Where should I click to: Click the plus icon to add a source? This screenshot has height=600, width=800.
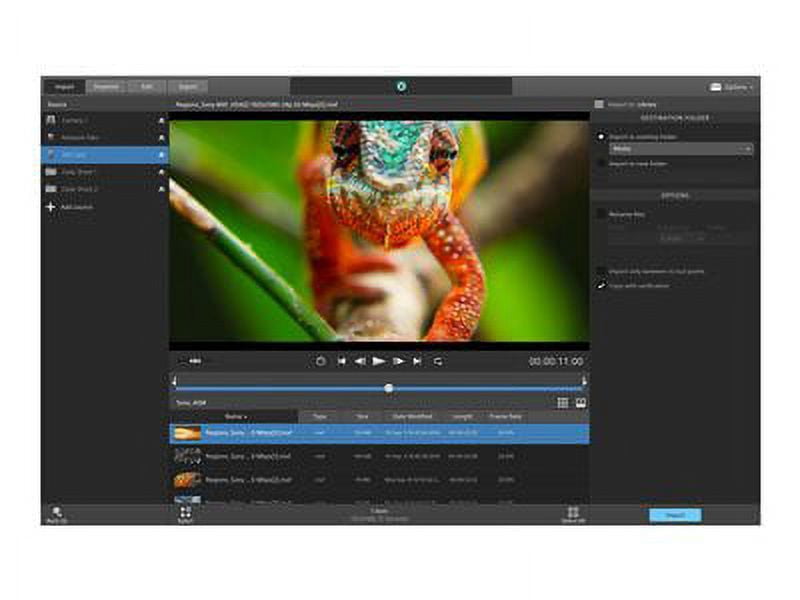point(51,207)
